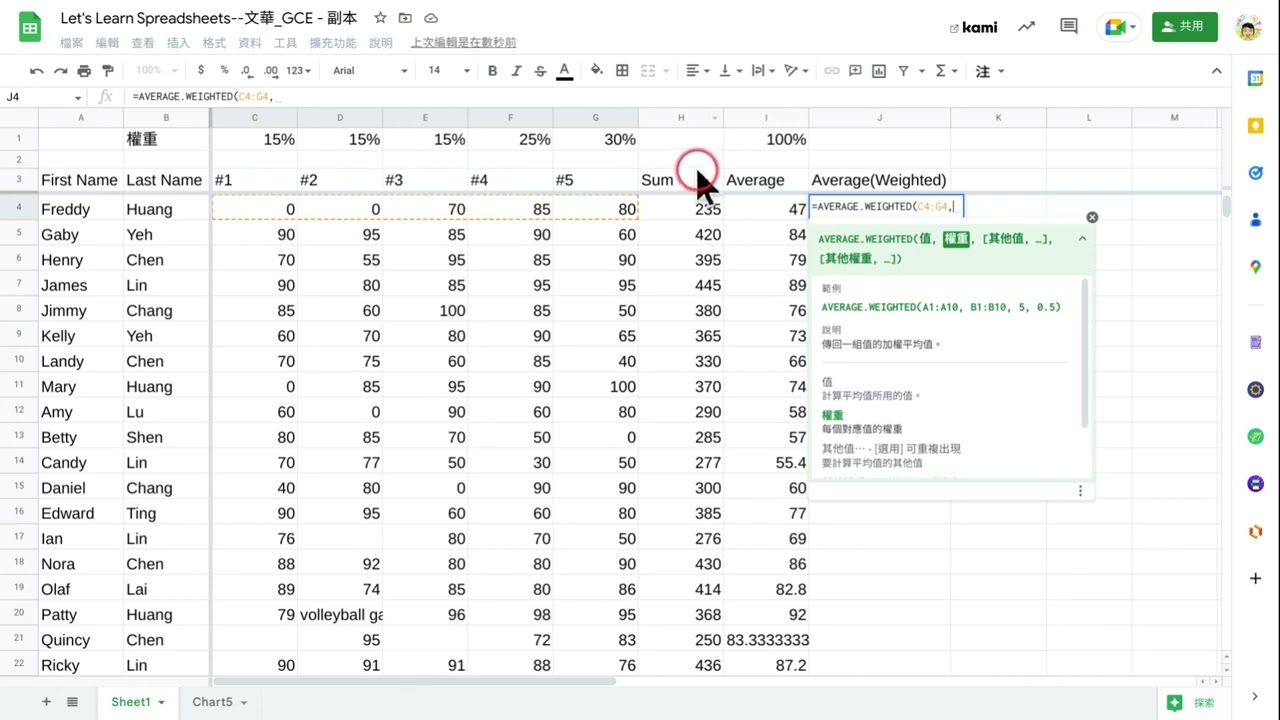Open the Functions sigma menu
This screenshot has height=720, width=1280.
(x=945, y=71)
